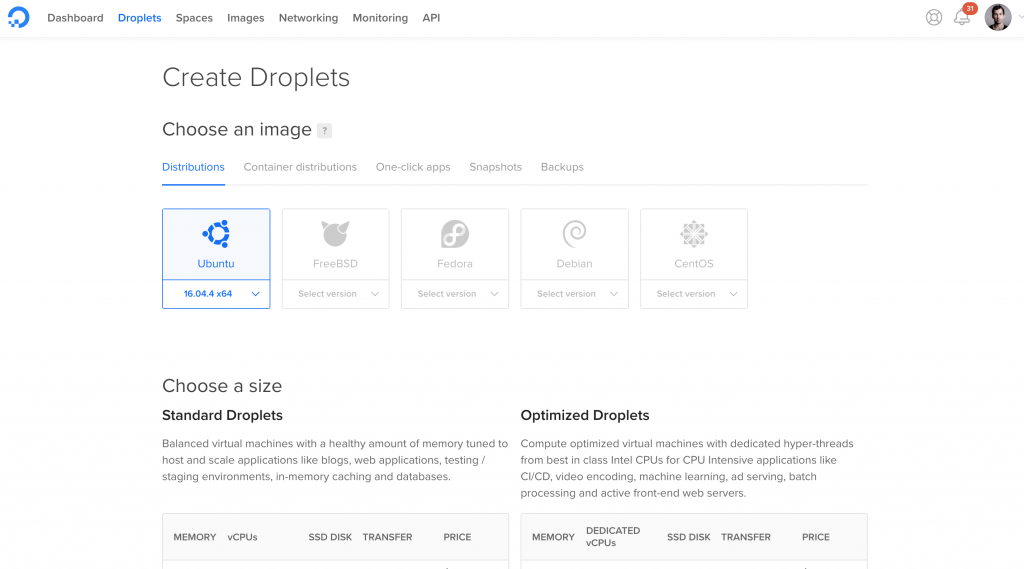The height and width of the screenshot is (569, 1024).
Task: Open Fedora Select version dropdown
Action: click(x=455, y=294)
